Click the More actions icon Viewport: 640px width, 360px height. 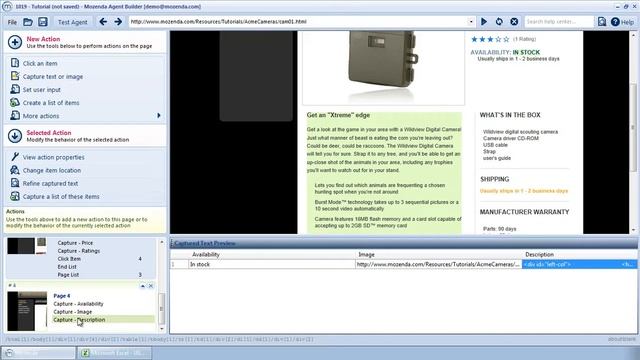(x=15, y=115)
